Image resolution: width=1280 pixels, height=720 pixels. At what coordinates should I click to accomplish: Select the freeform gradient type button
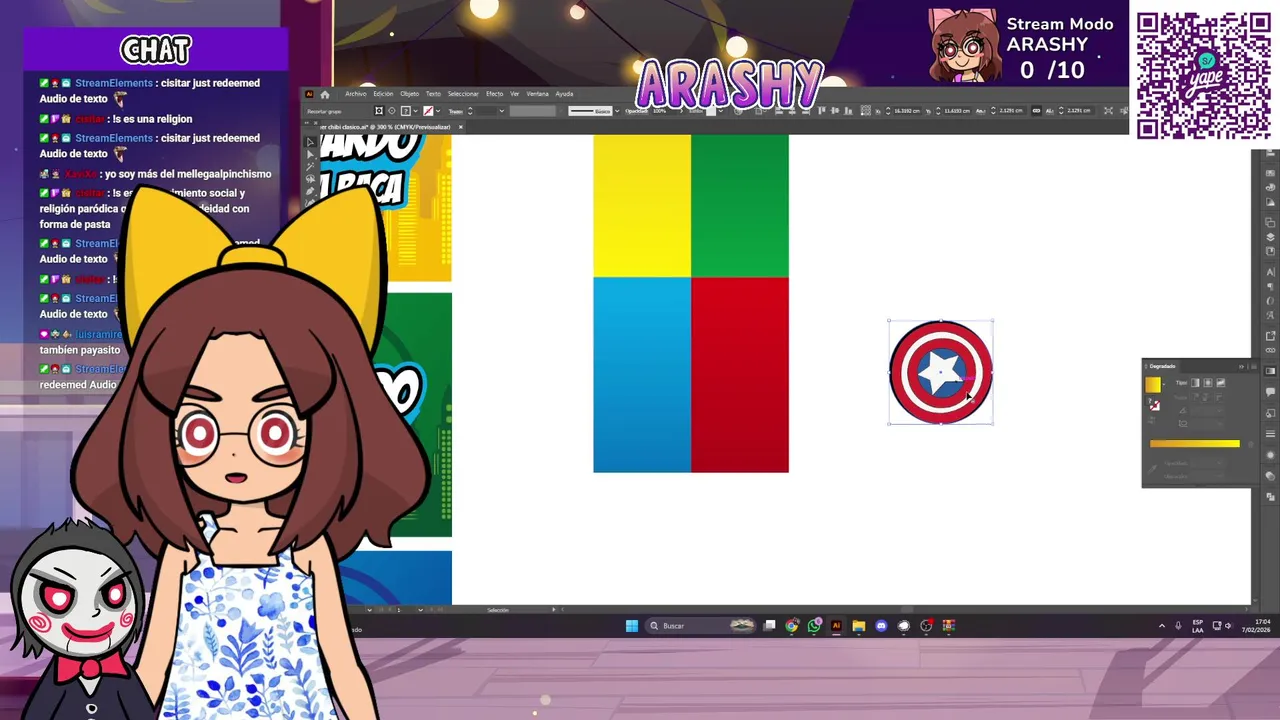[x=1221, y=383]
